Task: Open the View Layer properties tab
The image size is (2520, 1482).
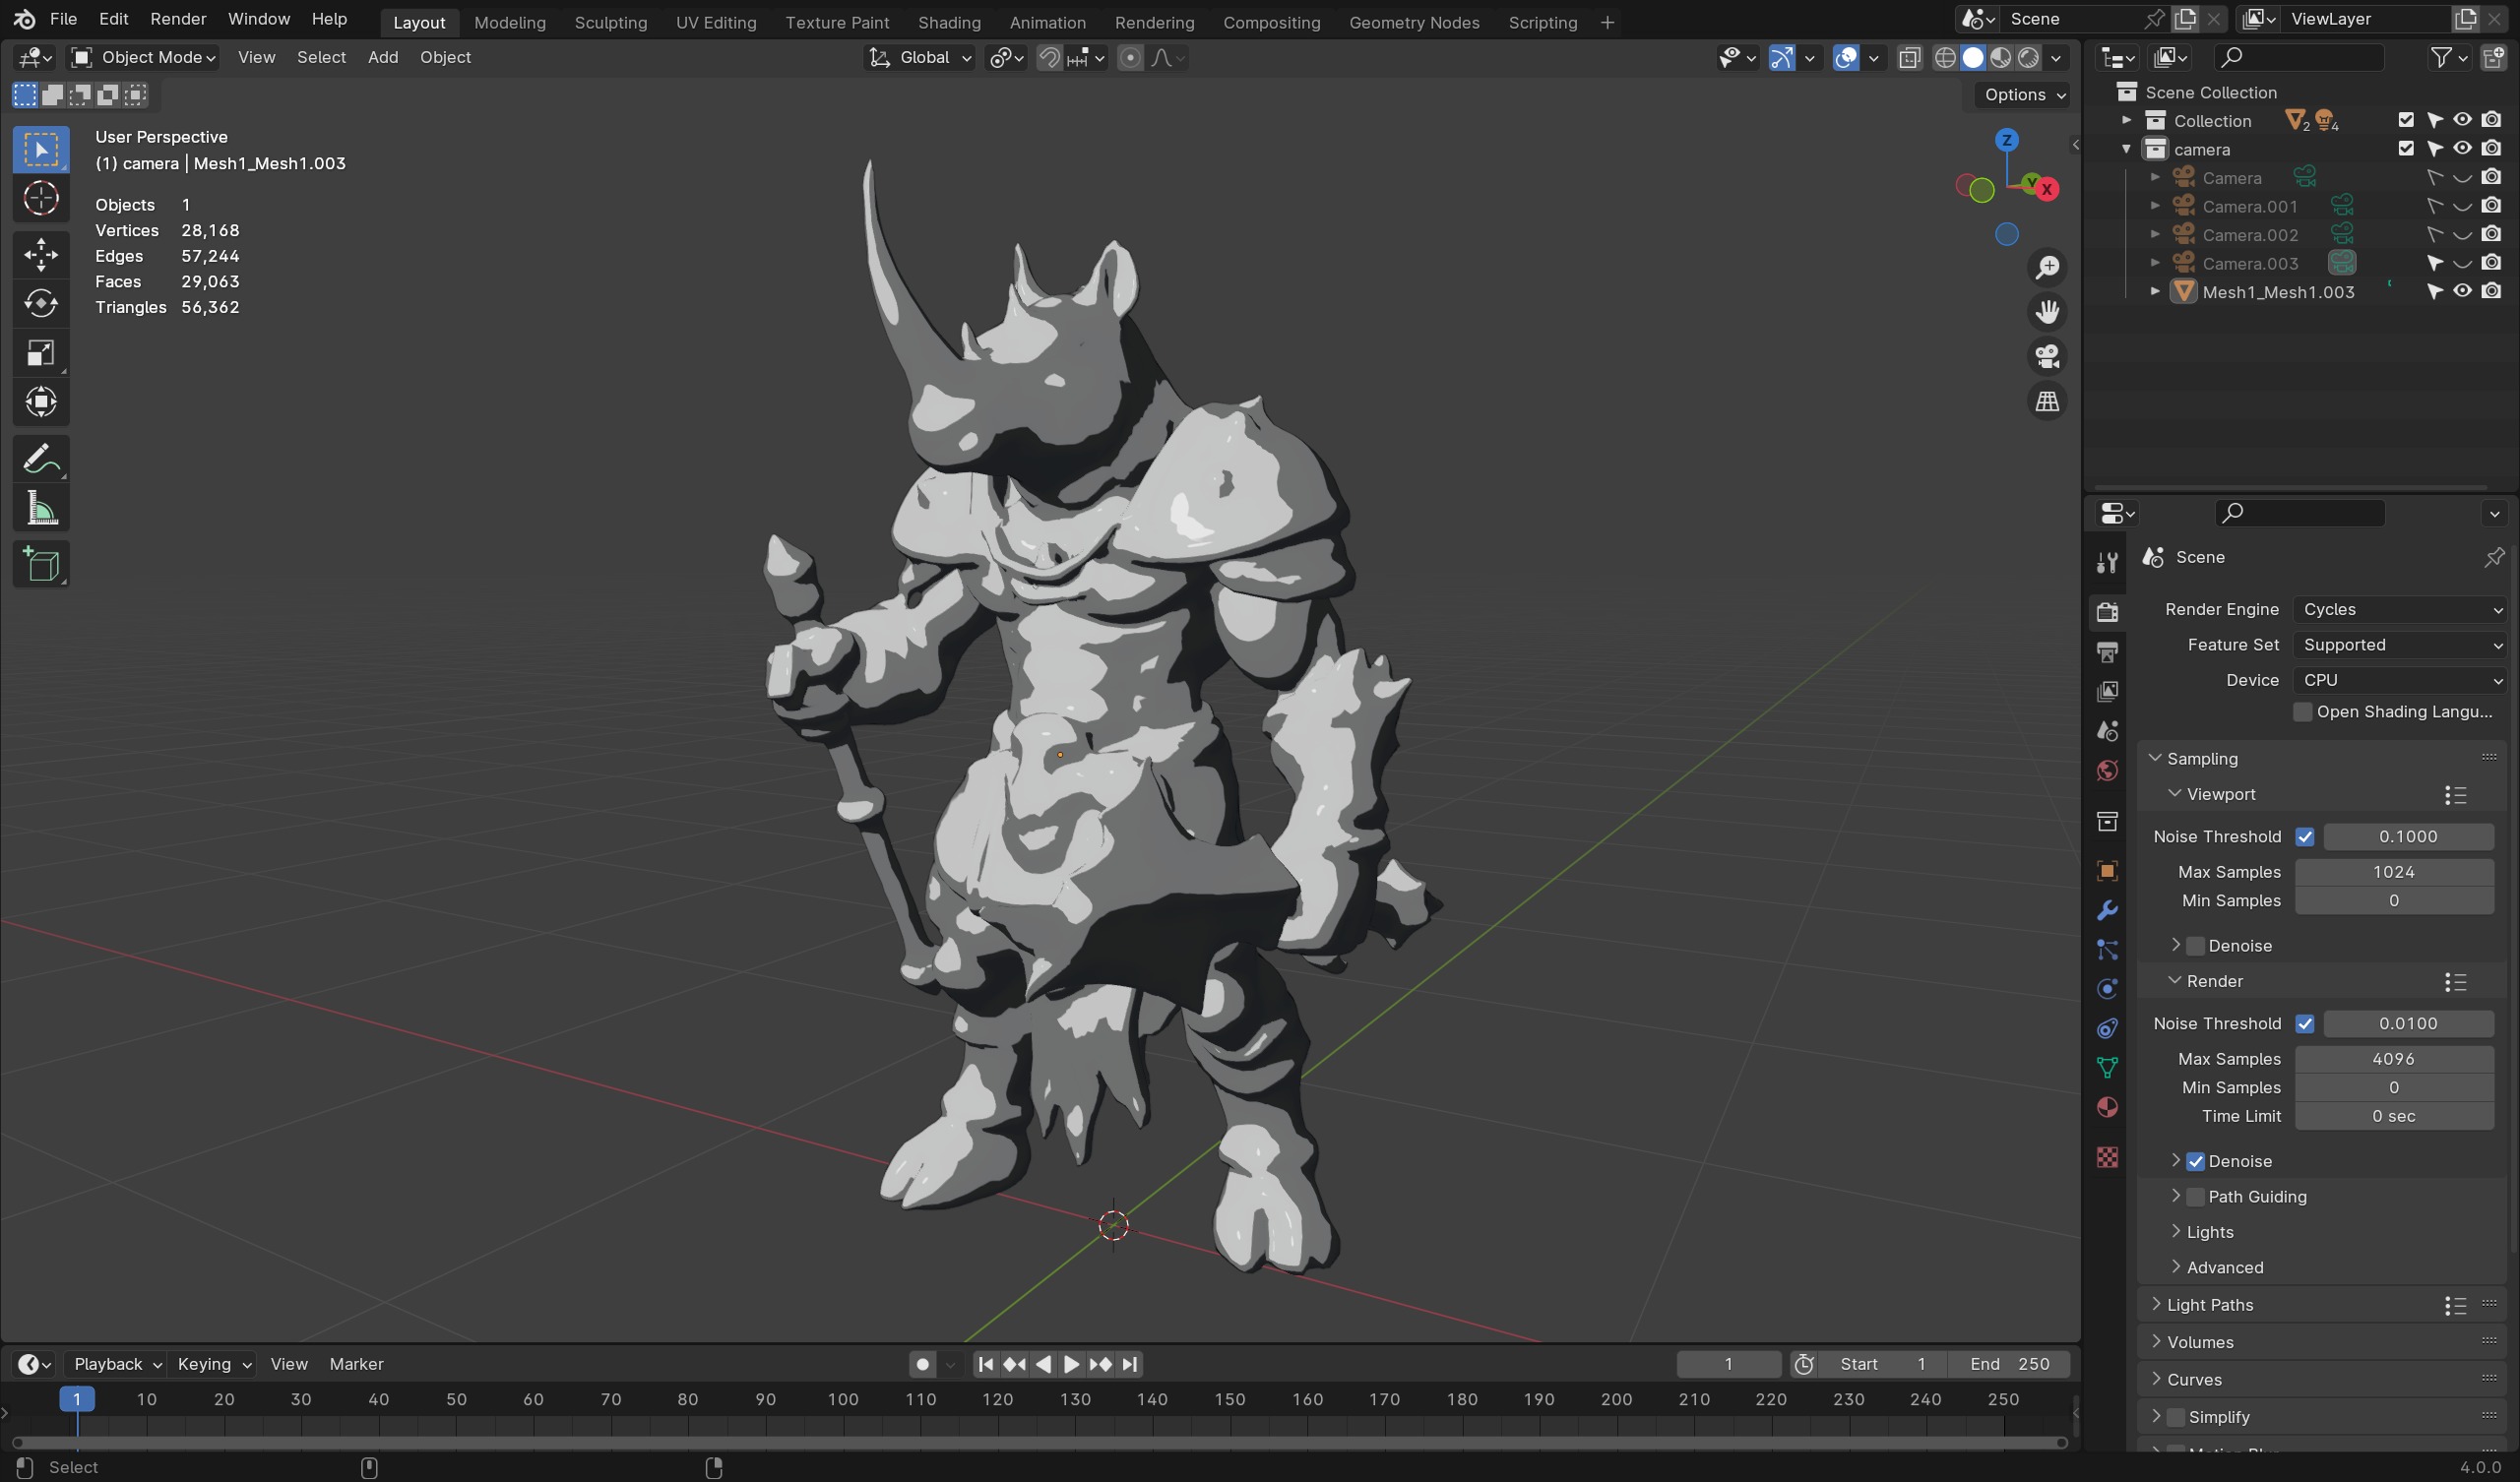Action: [x=2107, y=691]
